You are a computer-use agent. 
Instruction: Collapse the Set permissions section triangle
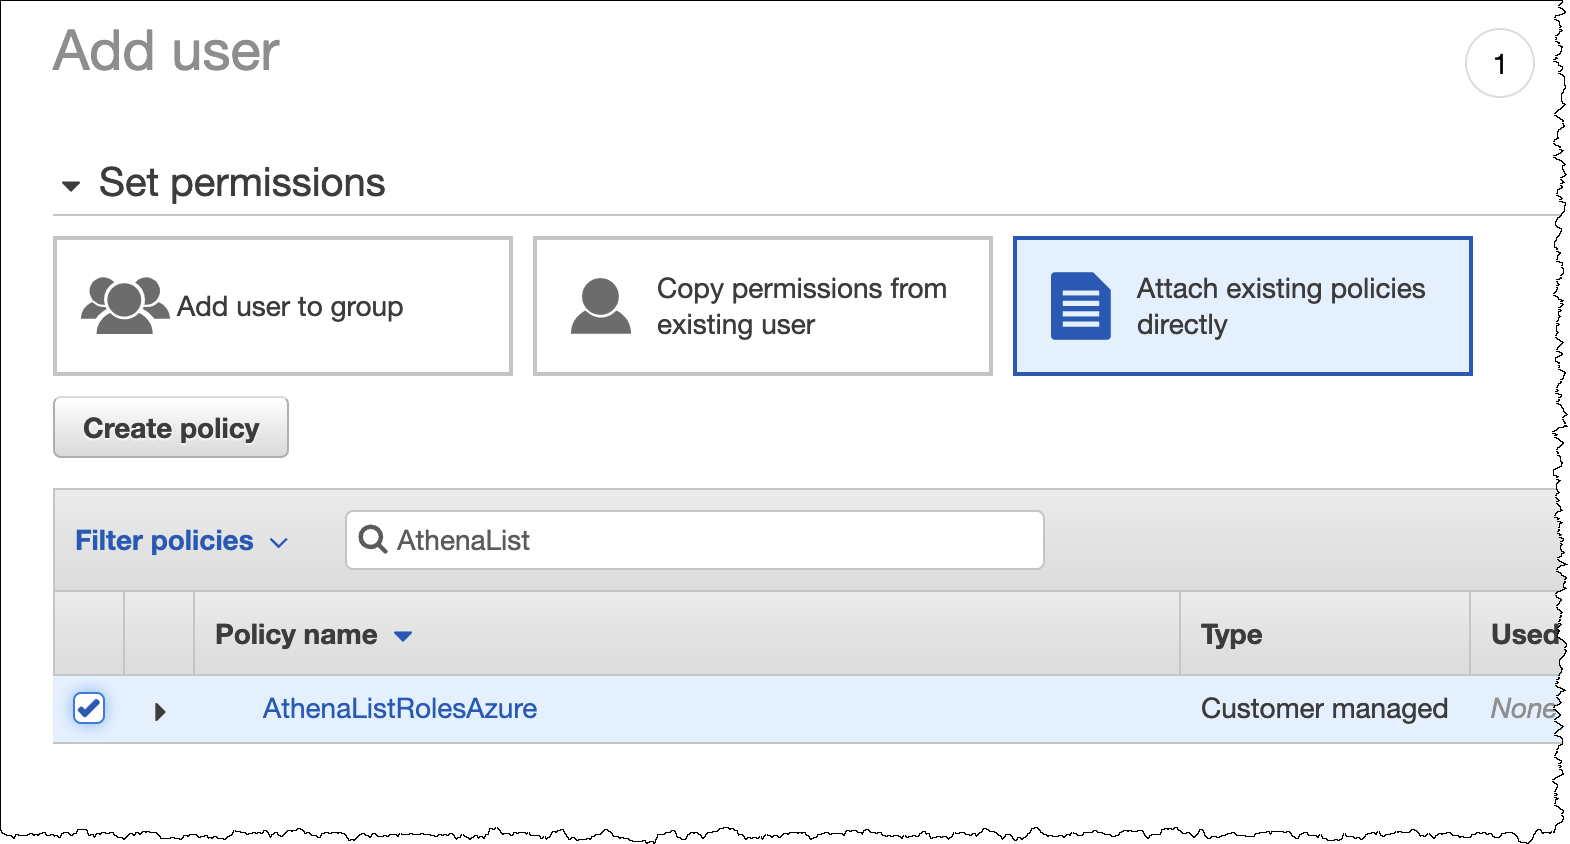point(71,186)
